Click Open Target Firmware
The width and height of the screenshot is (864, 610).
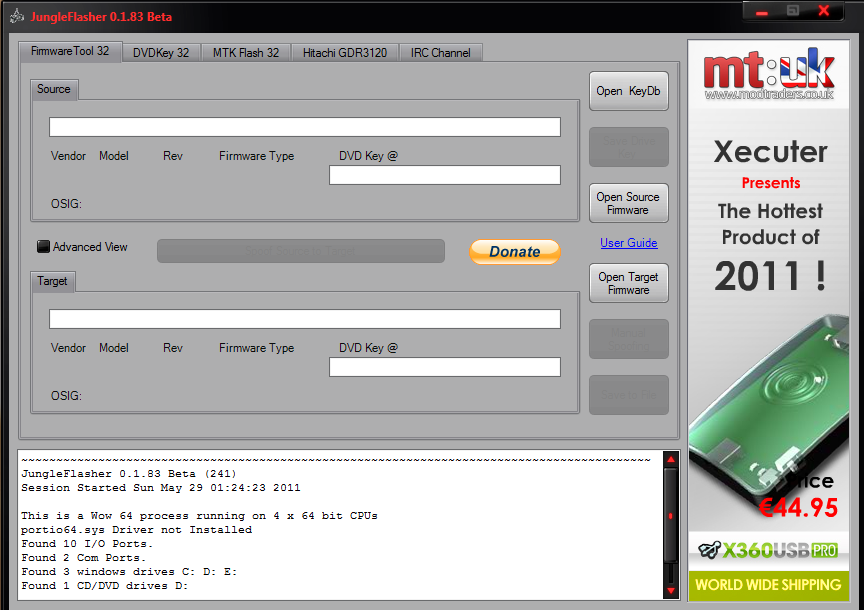tap(629, 283)
